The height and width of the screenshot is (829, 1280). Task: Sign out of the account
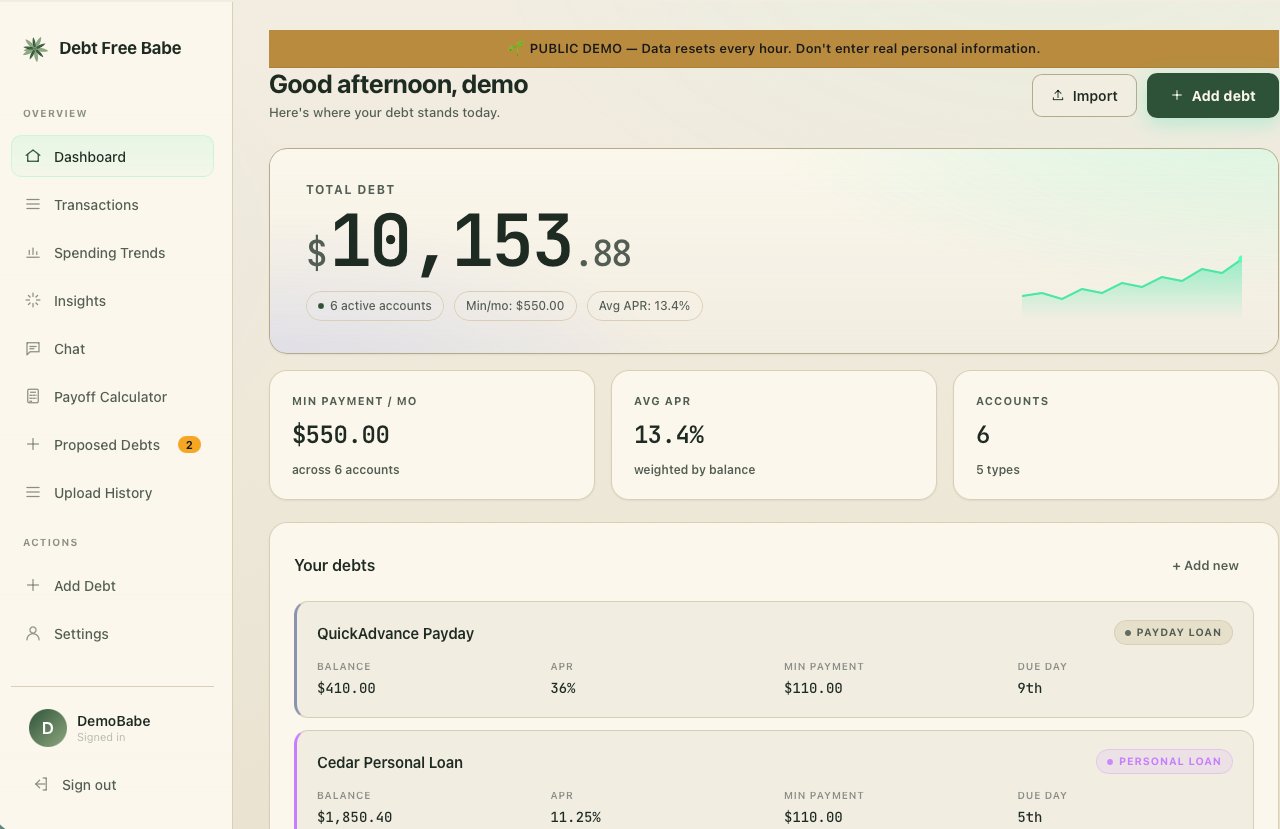pyautogui.click(x=112, y=784)
